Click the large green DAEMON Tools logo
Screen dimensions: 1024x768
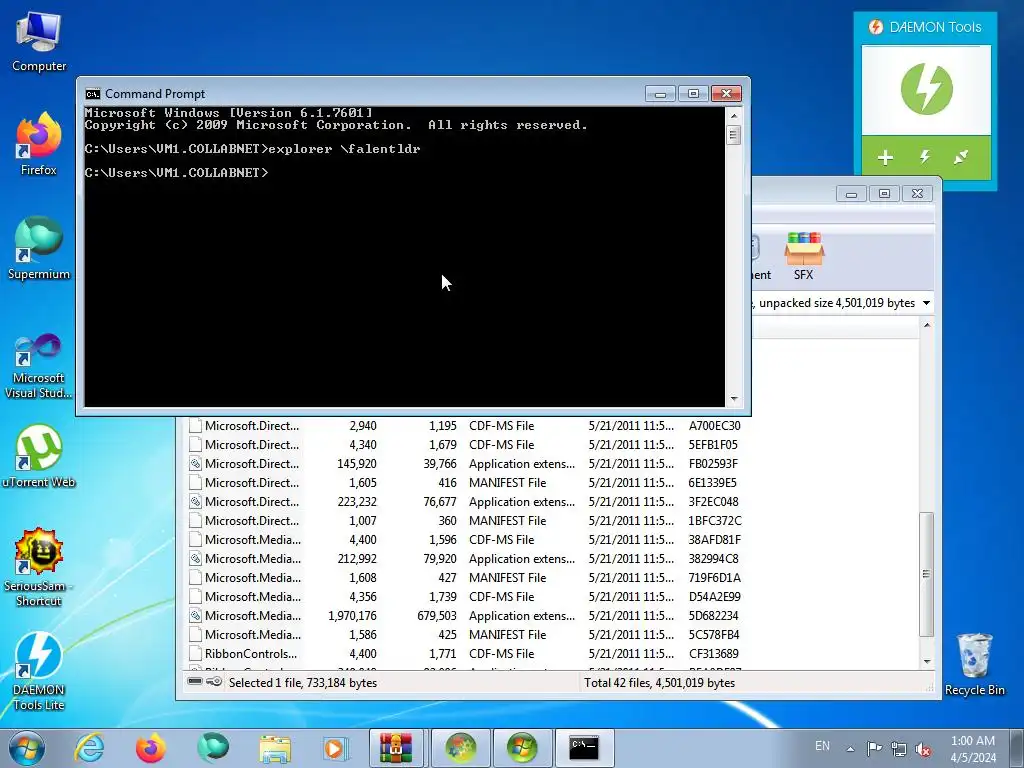coord(927,89)
